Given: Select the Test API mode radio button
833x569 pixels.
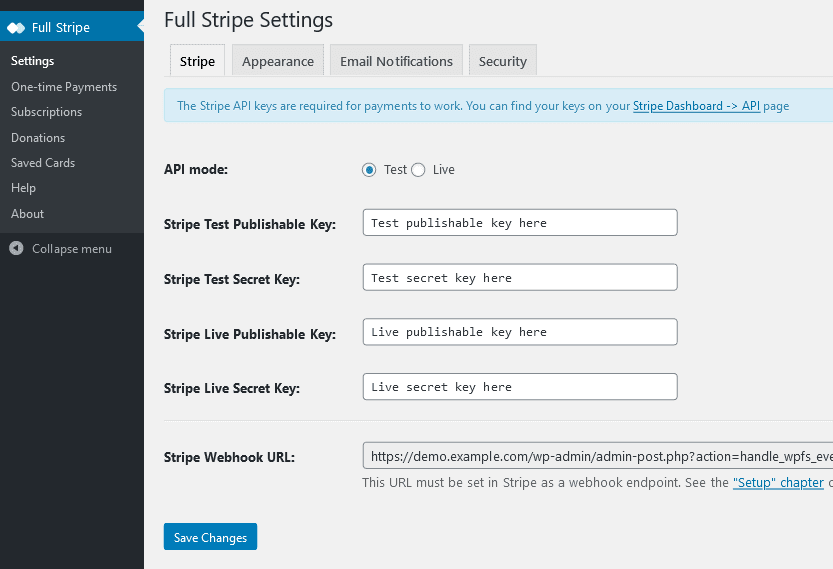Looking at the screenshot, I should point(369,170).
